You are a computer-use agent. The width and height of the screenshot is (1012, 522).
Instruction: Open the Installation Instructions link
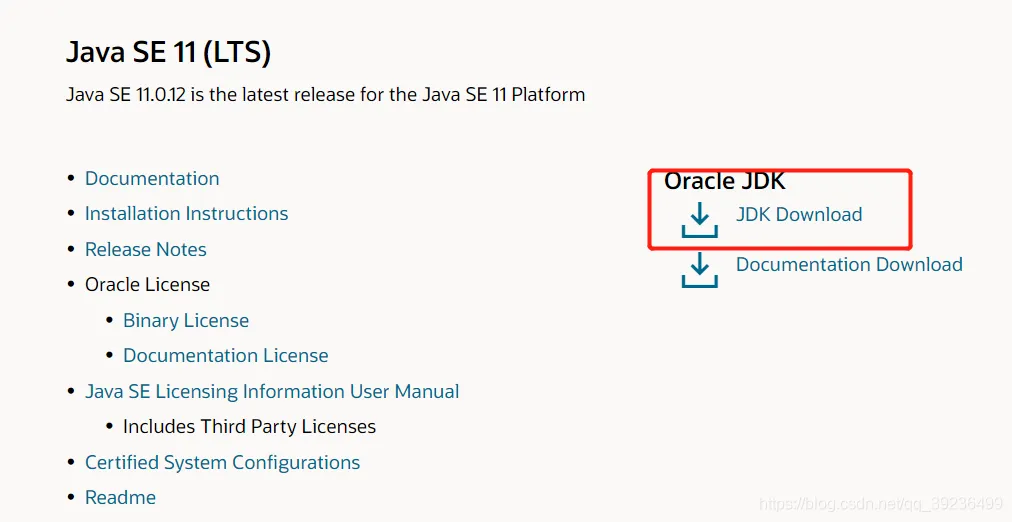187,214
